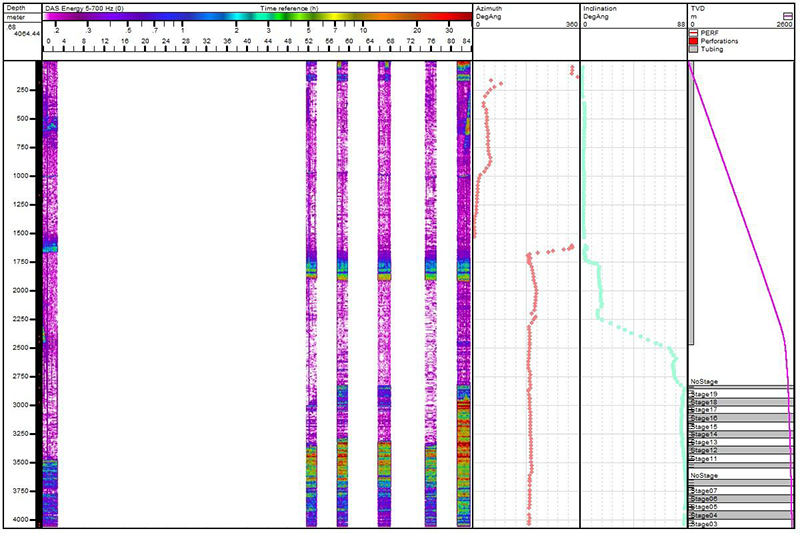Select the Depth track header
This screenshot has width=800, height=533.
coord(16,8)
